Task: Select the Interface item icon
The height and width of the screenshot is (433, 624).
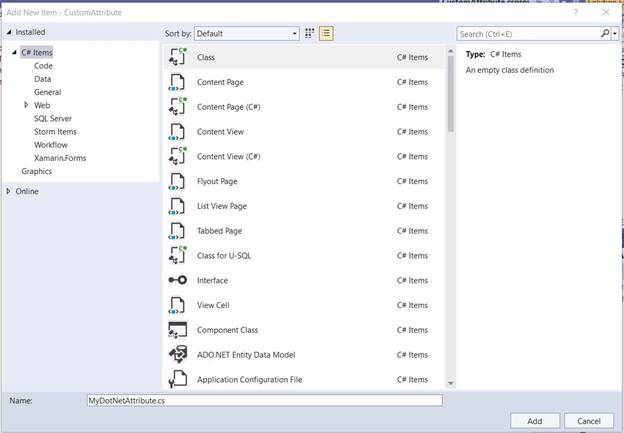Action: [x=177, y=280]
